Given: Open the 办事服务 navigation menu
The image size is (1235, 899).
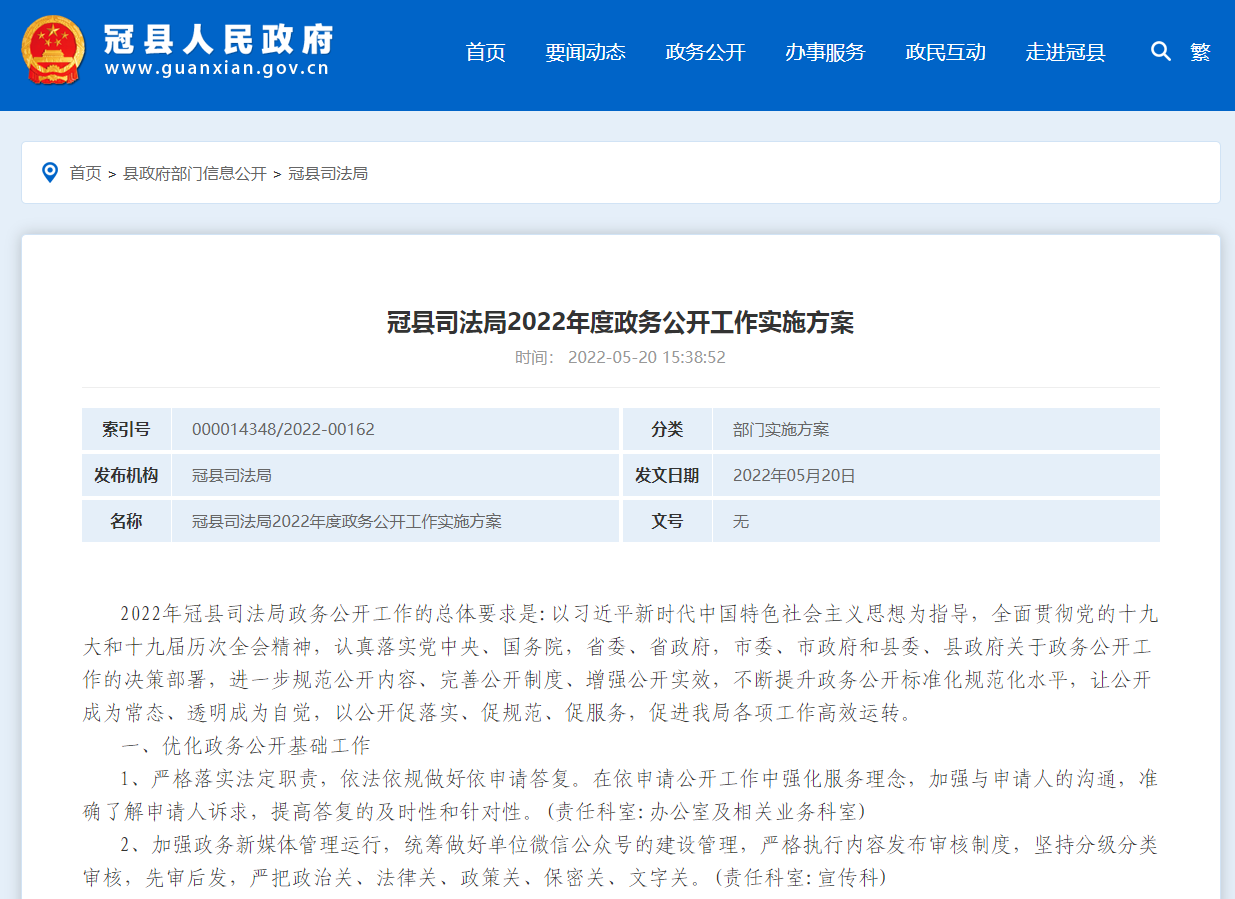Looking at the screenshot, I should click(825, 52).
